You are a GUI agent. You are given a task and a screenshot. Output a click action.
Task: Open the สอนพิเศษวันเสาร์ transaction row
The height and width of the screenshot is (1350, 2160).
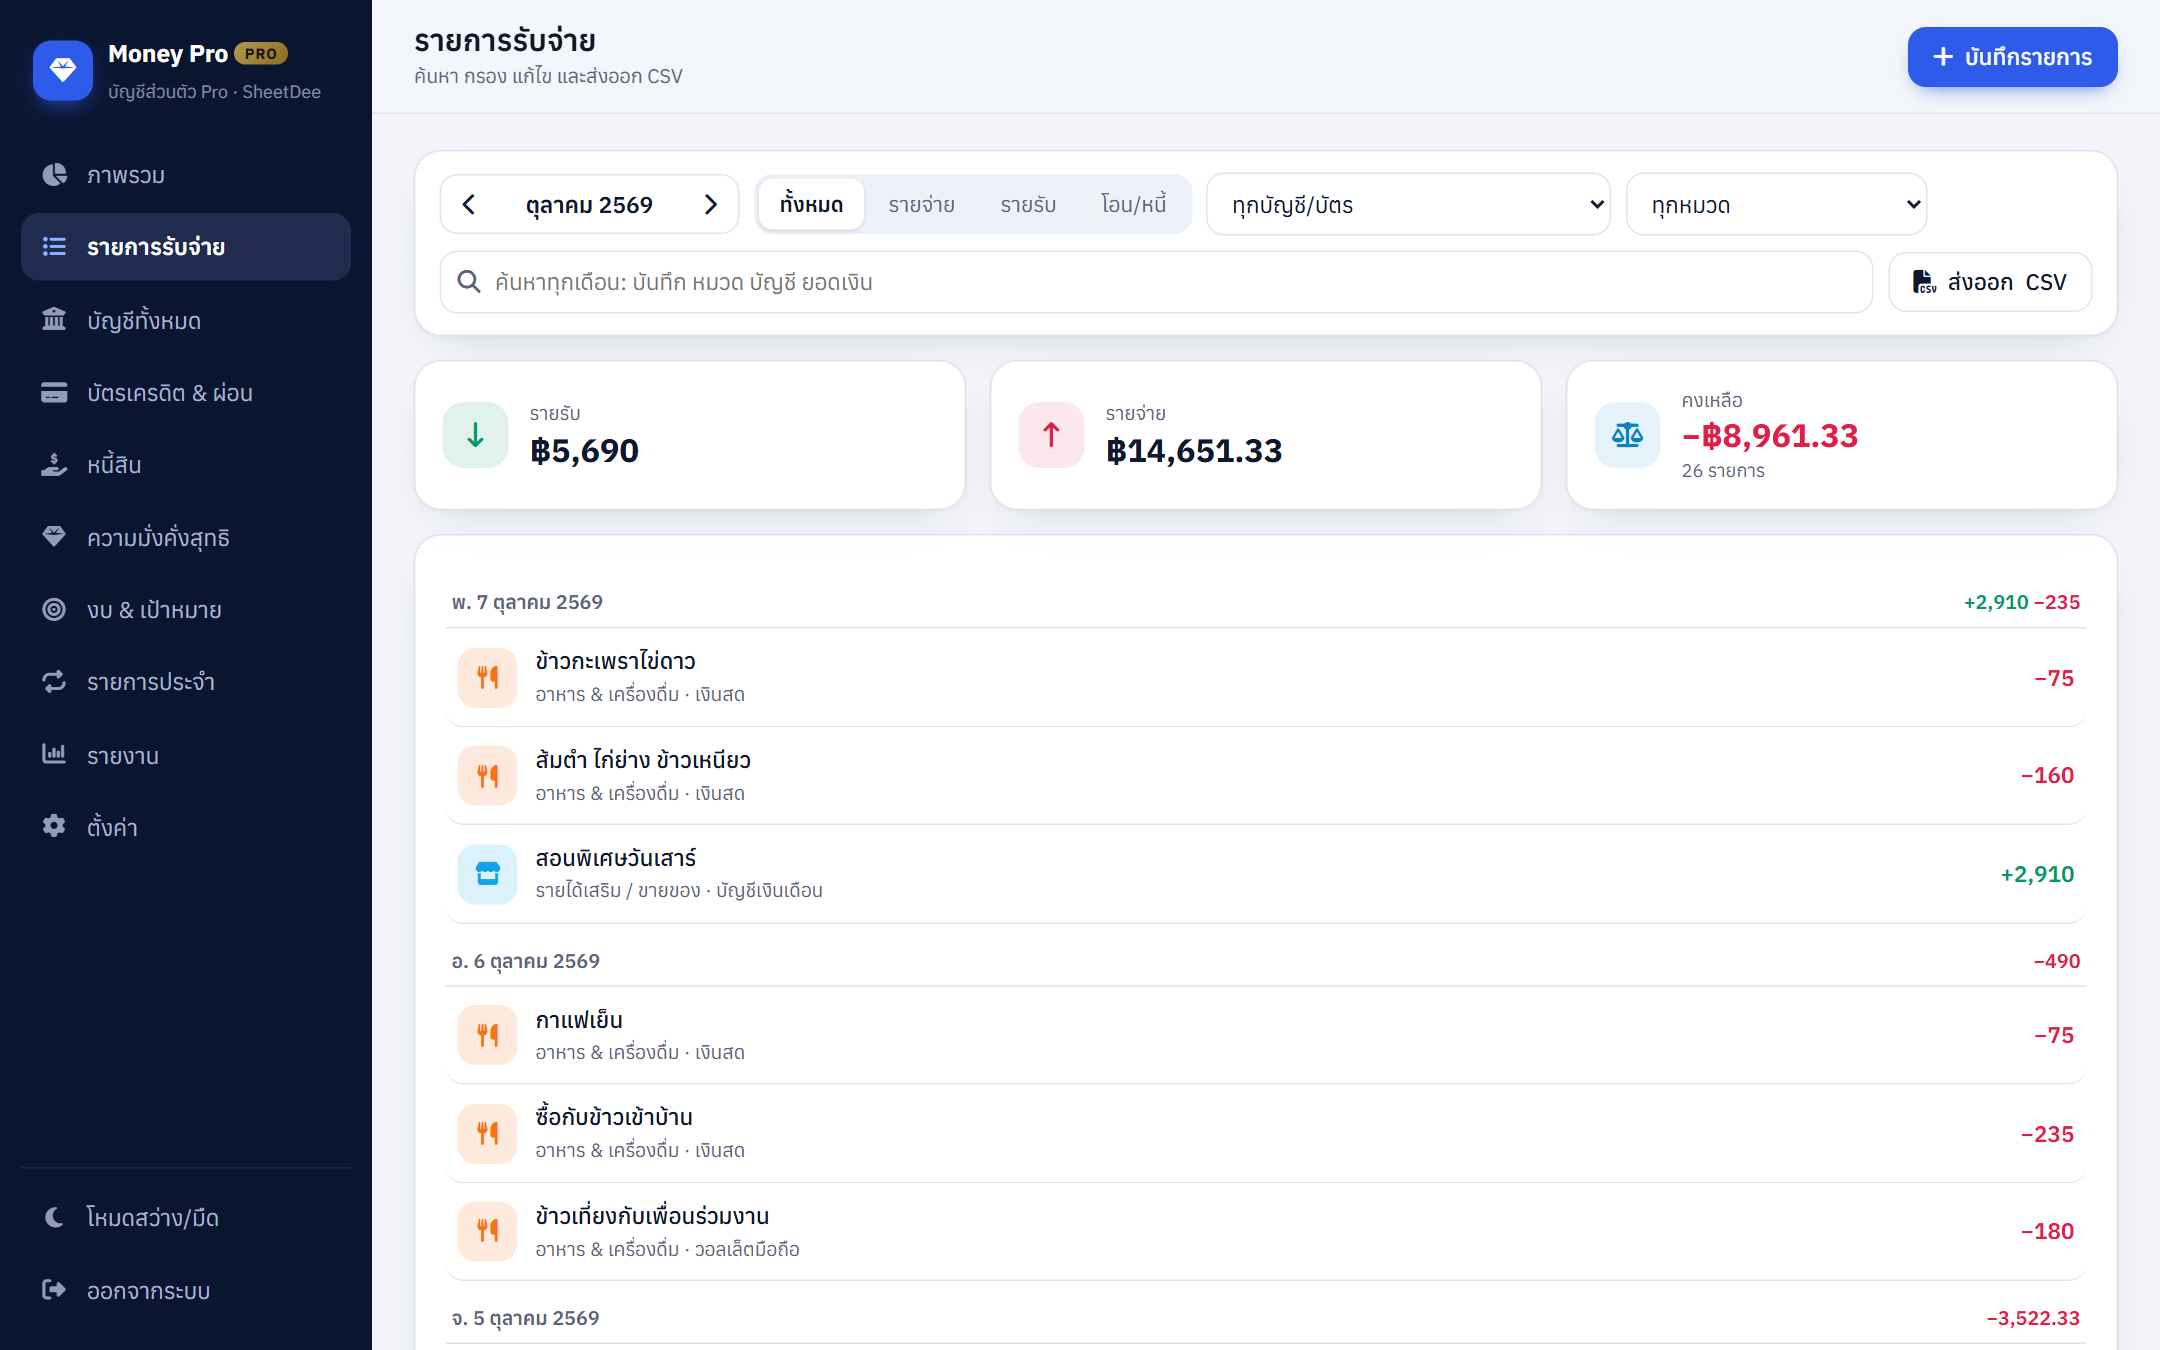point(1265,874)
